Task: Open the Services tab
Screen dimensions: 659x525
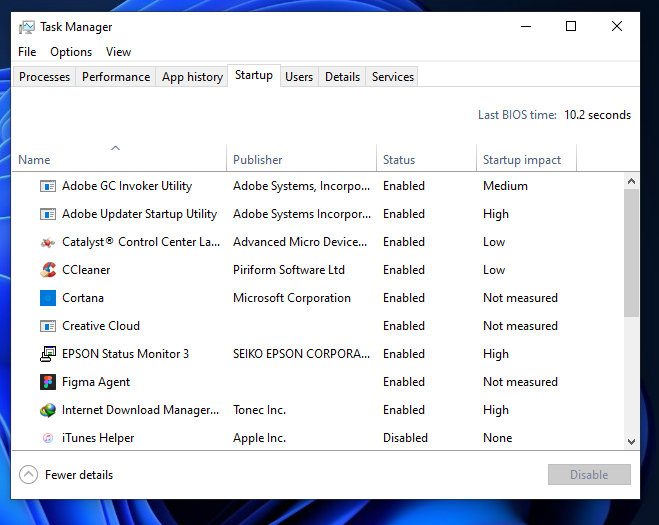Action: (x=393, y=77)
